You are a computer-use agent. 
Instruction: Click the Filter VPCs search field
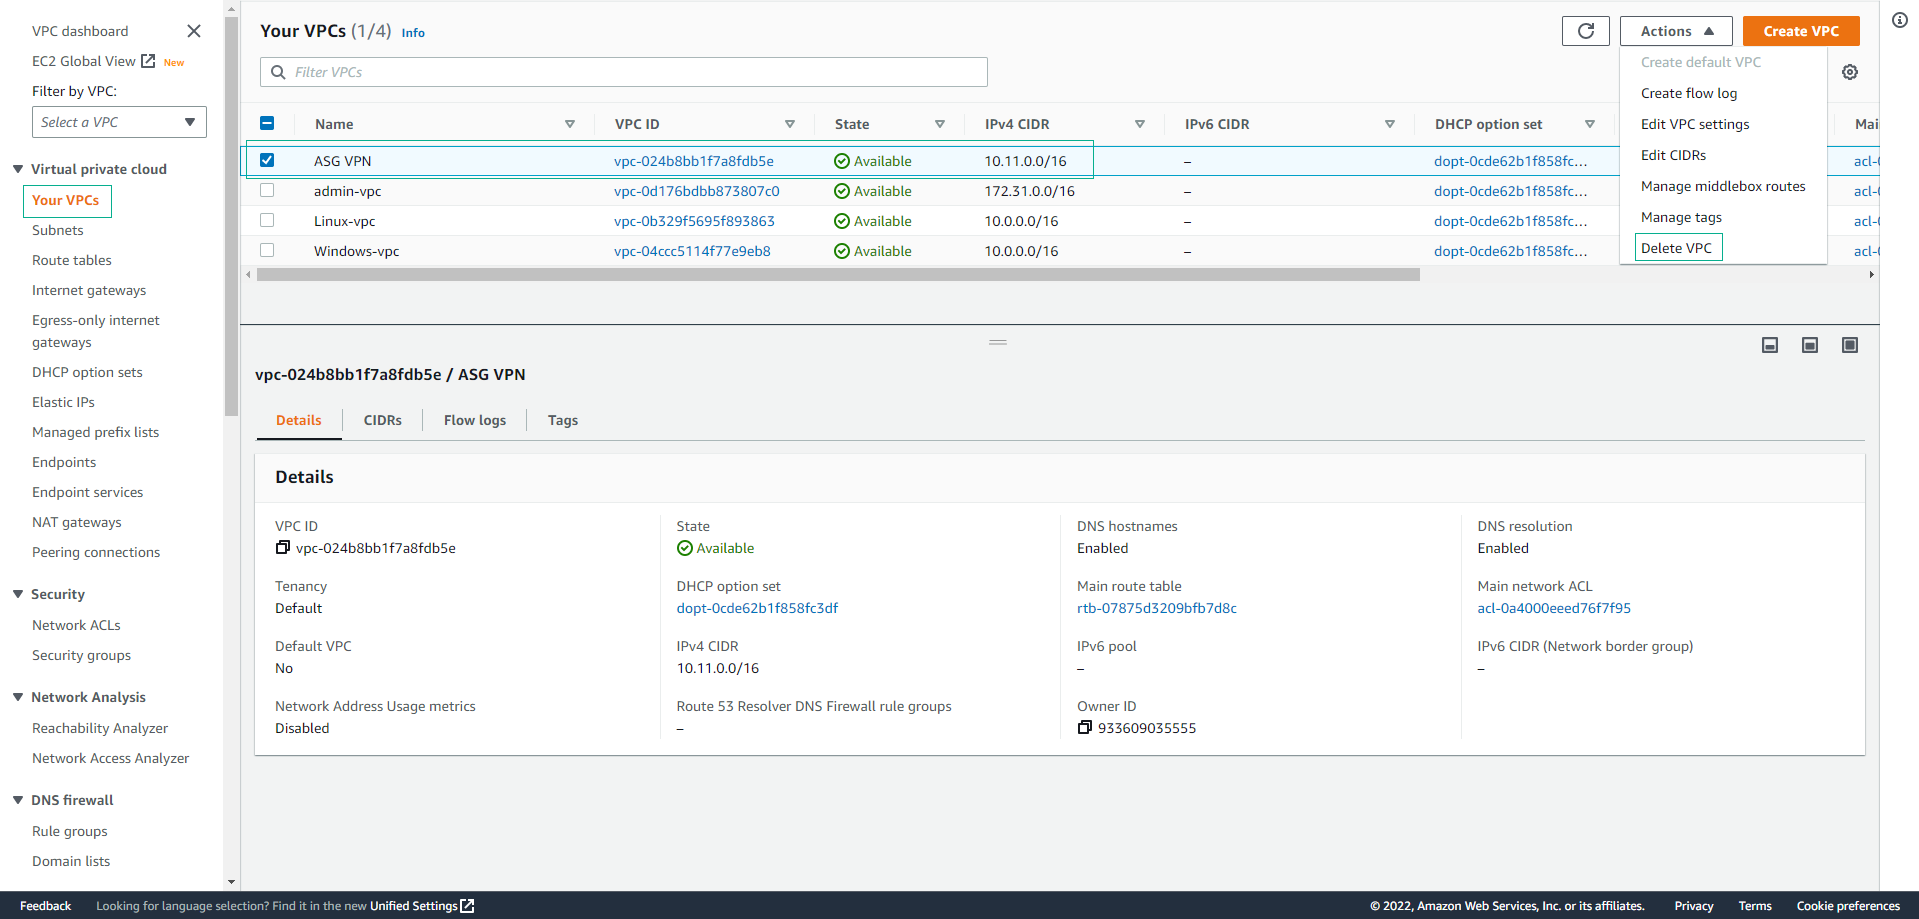[x=624, y=72]
